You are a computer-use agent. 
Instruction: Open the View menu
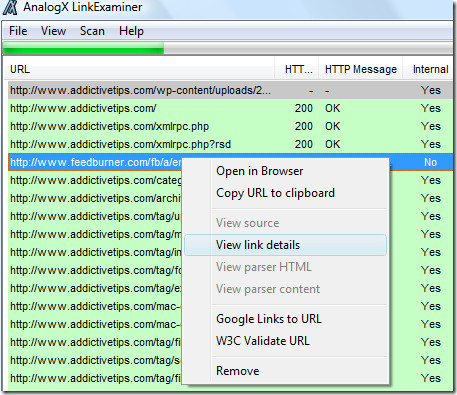click(x=53, y=31)
